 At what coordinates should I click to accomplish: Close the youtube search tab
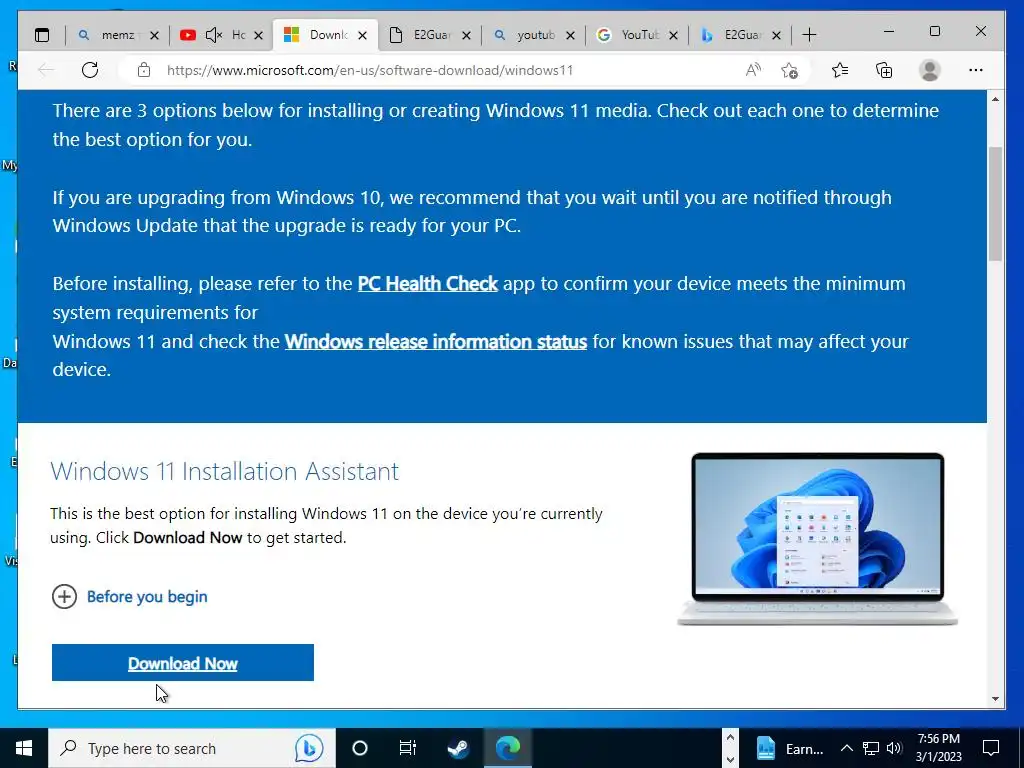(x=570, y=35)
